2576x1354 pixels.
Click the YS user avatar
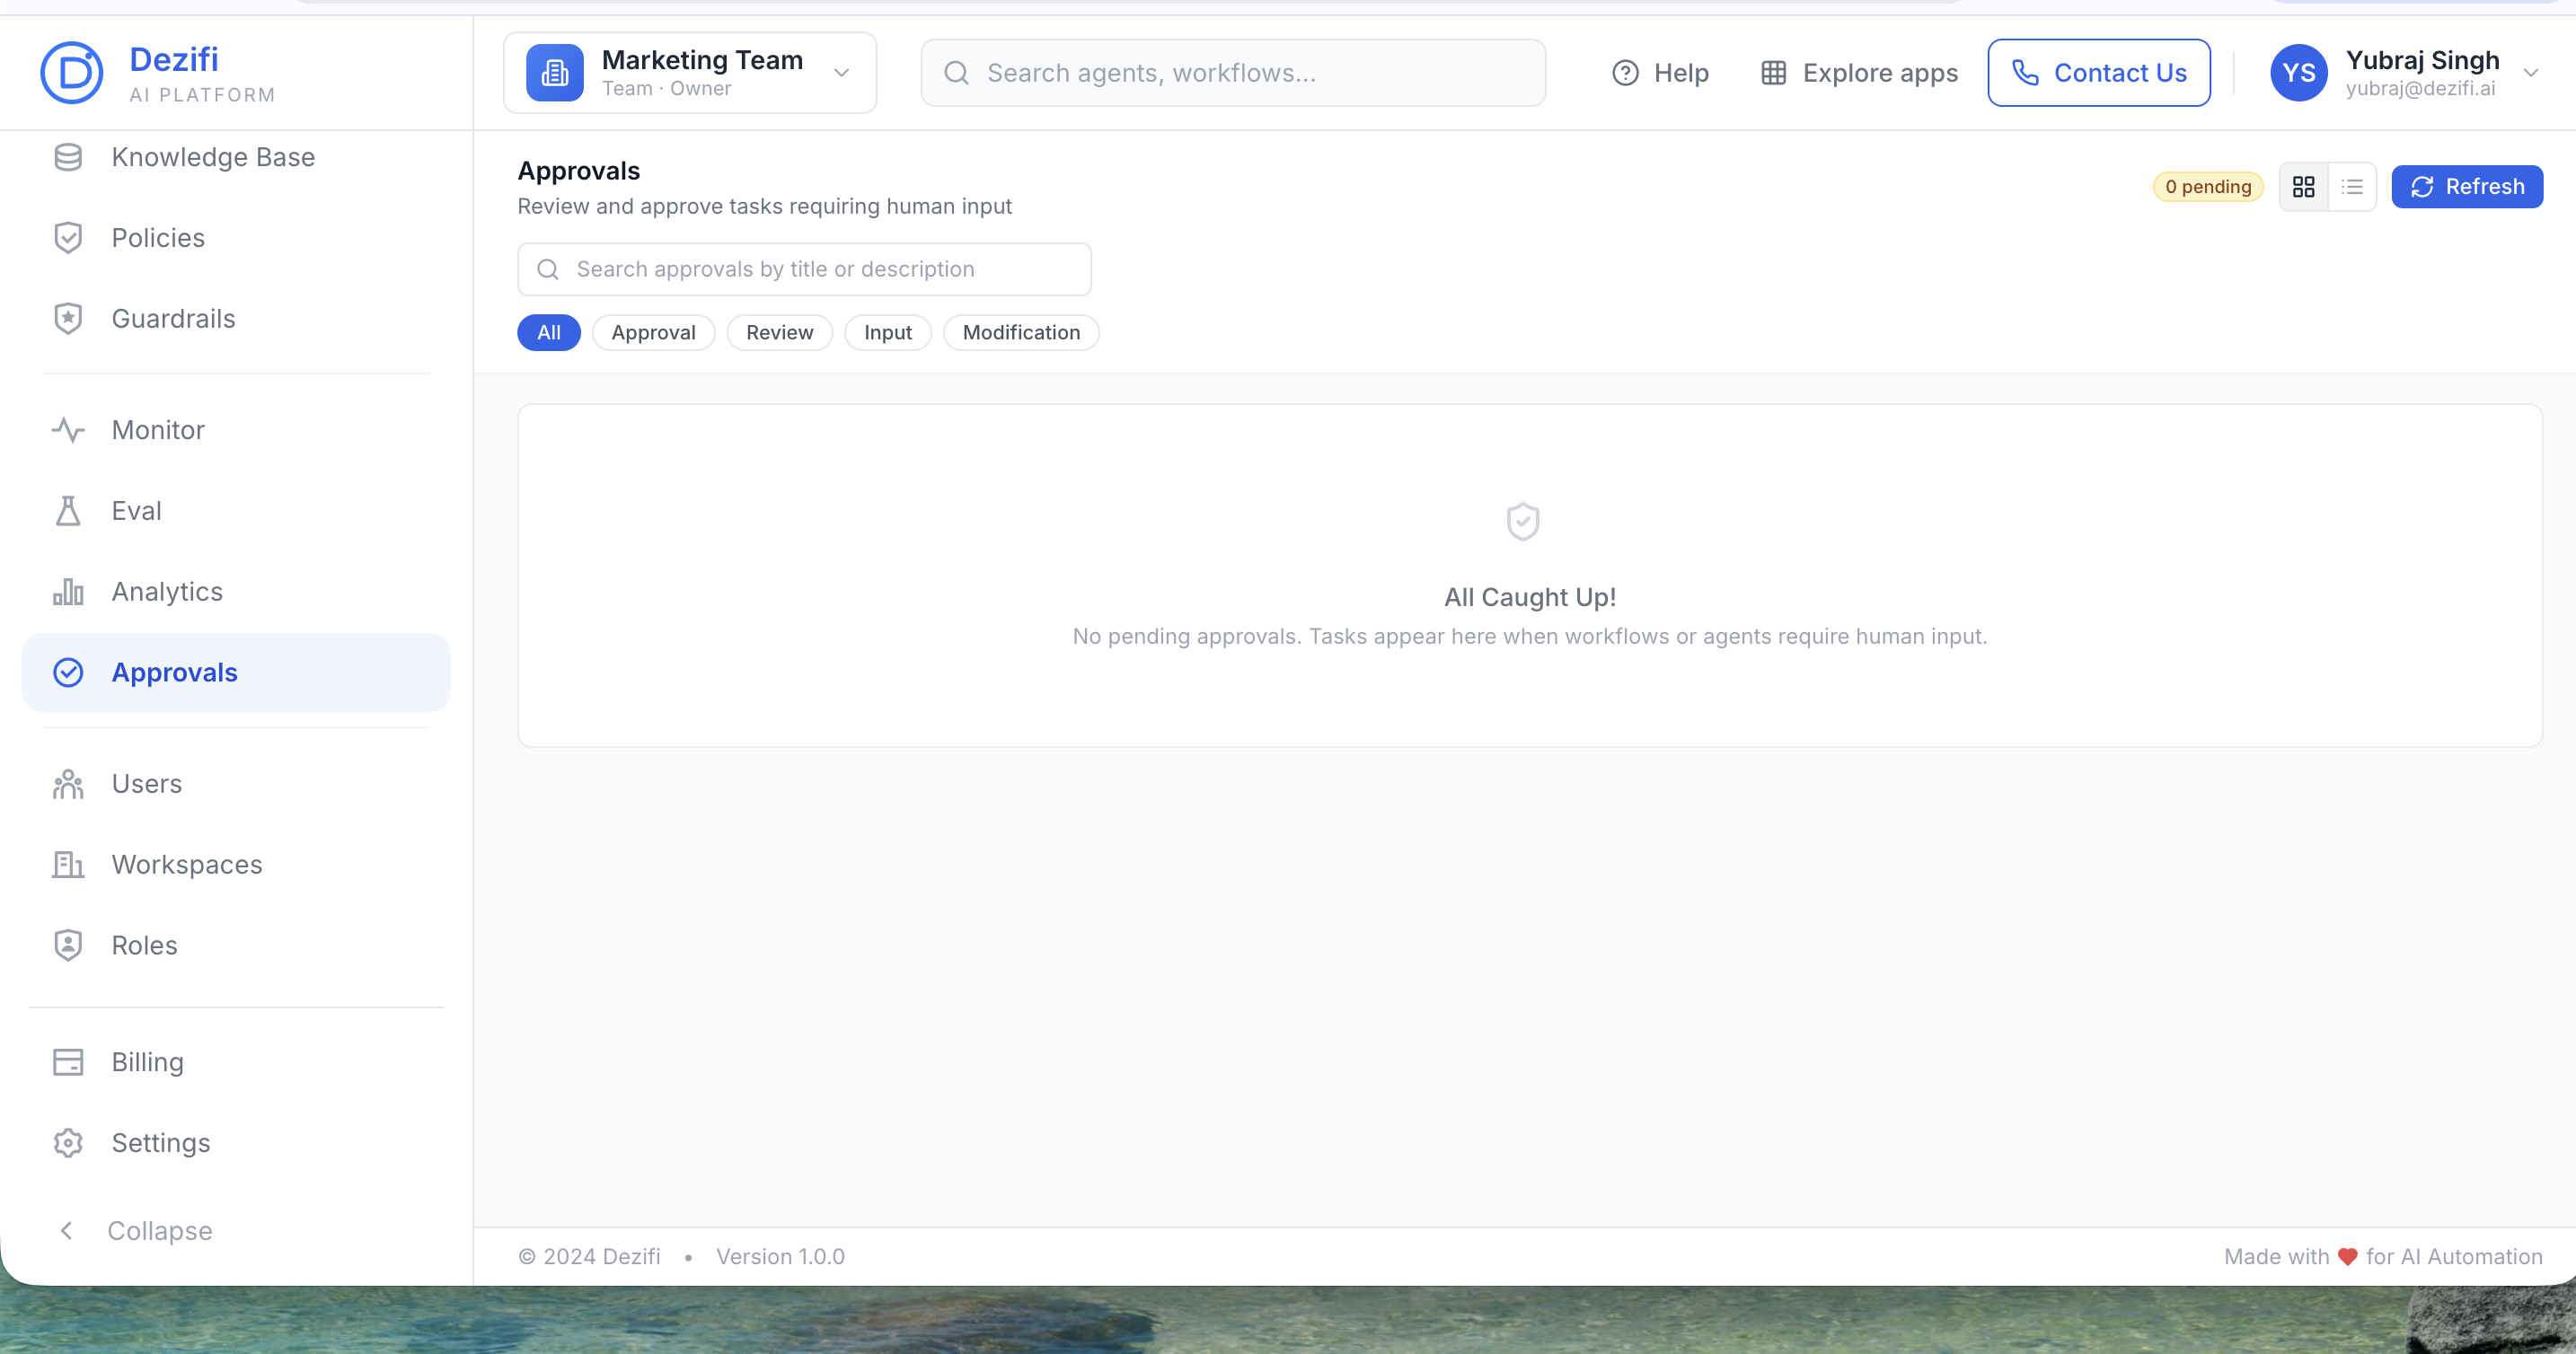coord(2298,73)
